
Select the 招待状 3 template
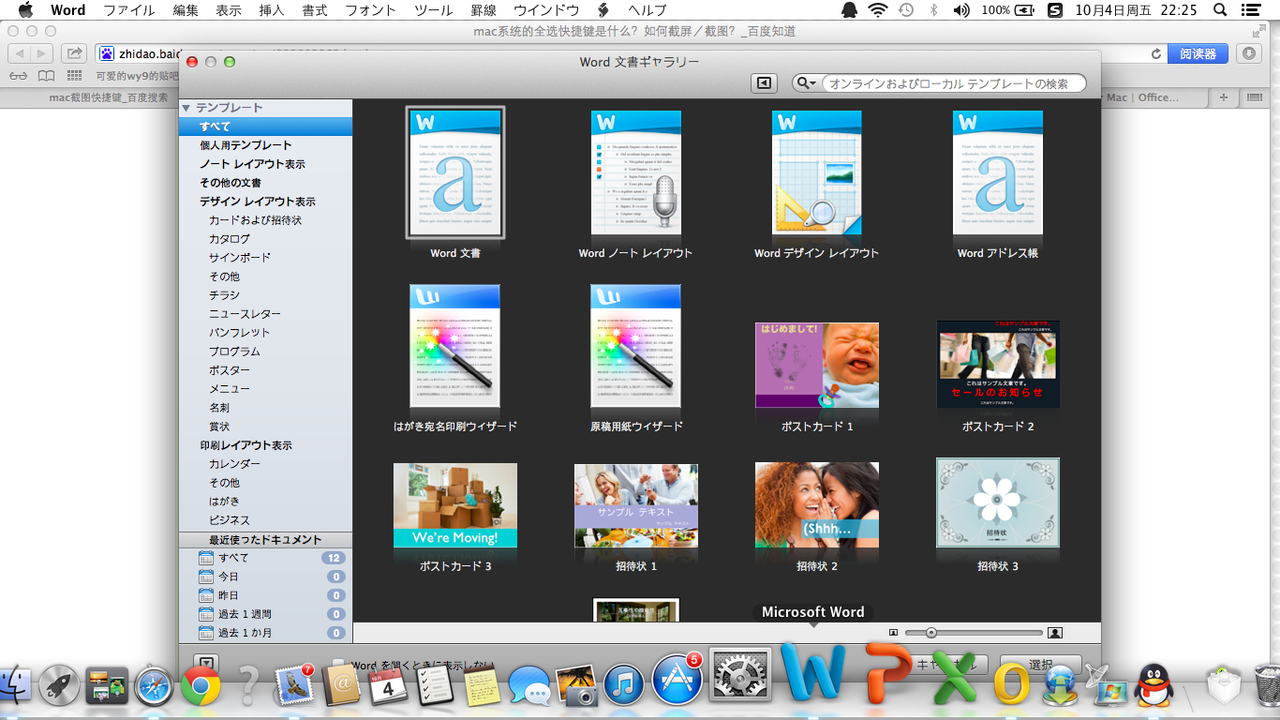(x=998, y=503)
